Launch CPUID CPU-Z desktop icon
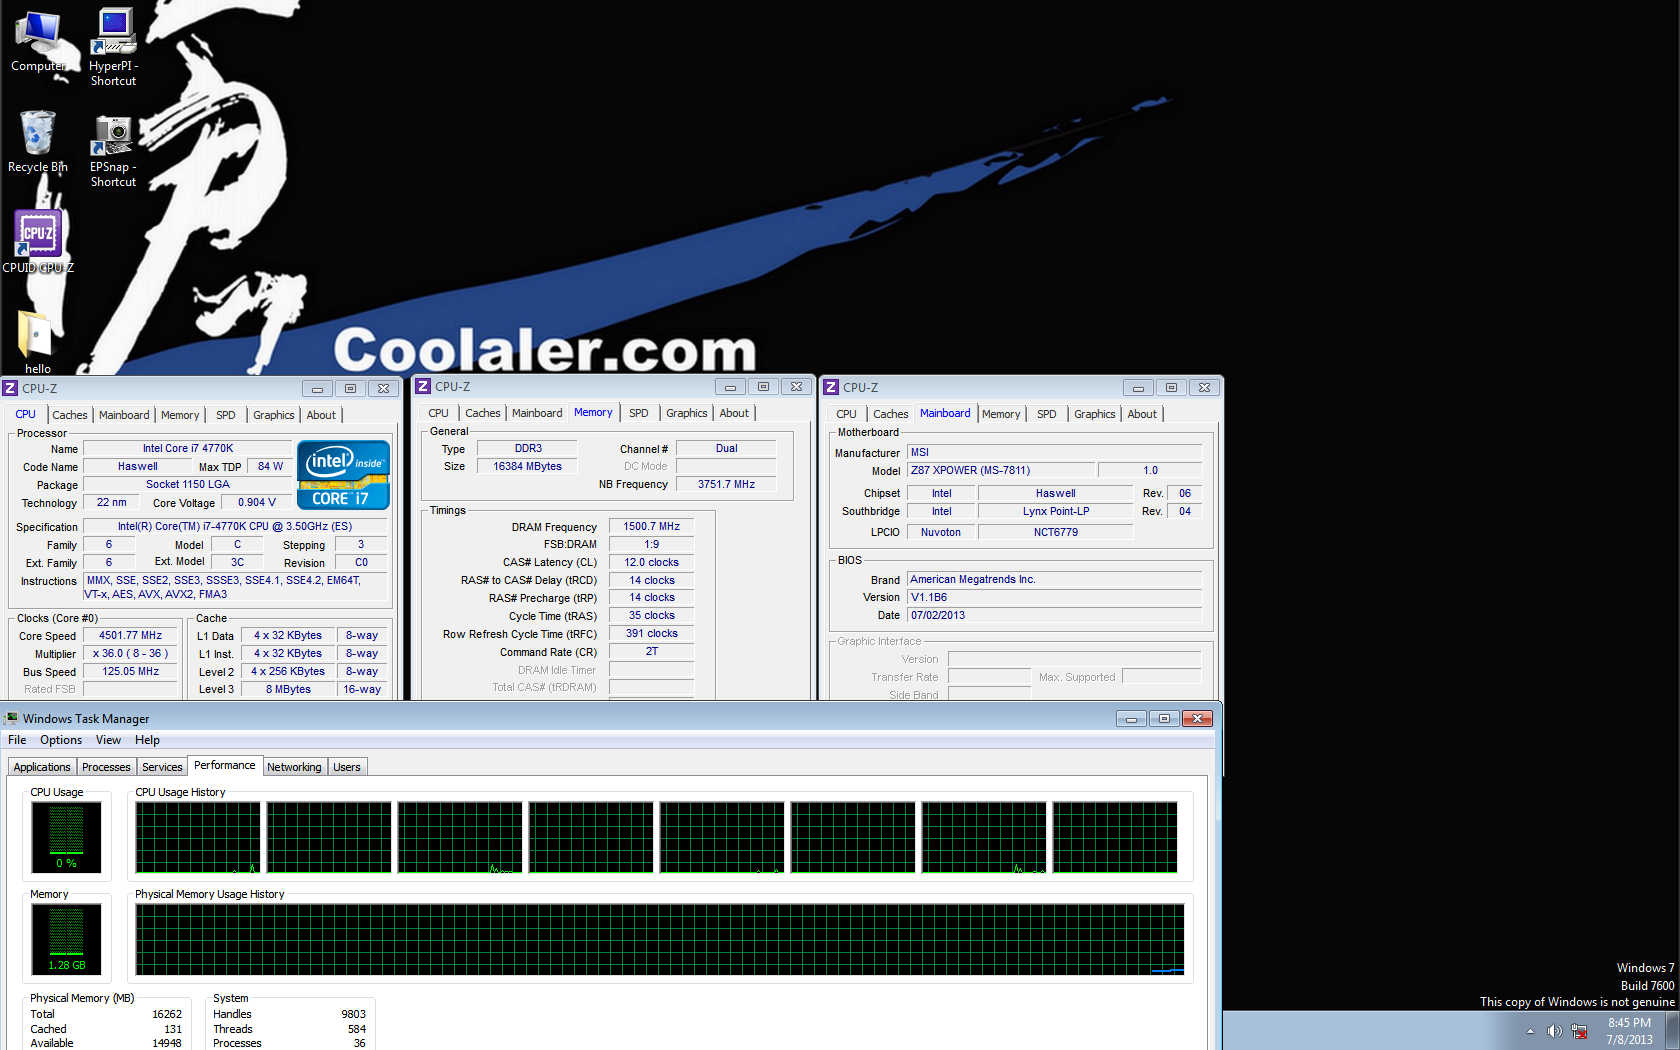1680x1050 pixels. [38, 241]
